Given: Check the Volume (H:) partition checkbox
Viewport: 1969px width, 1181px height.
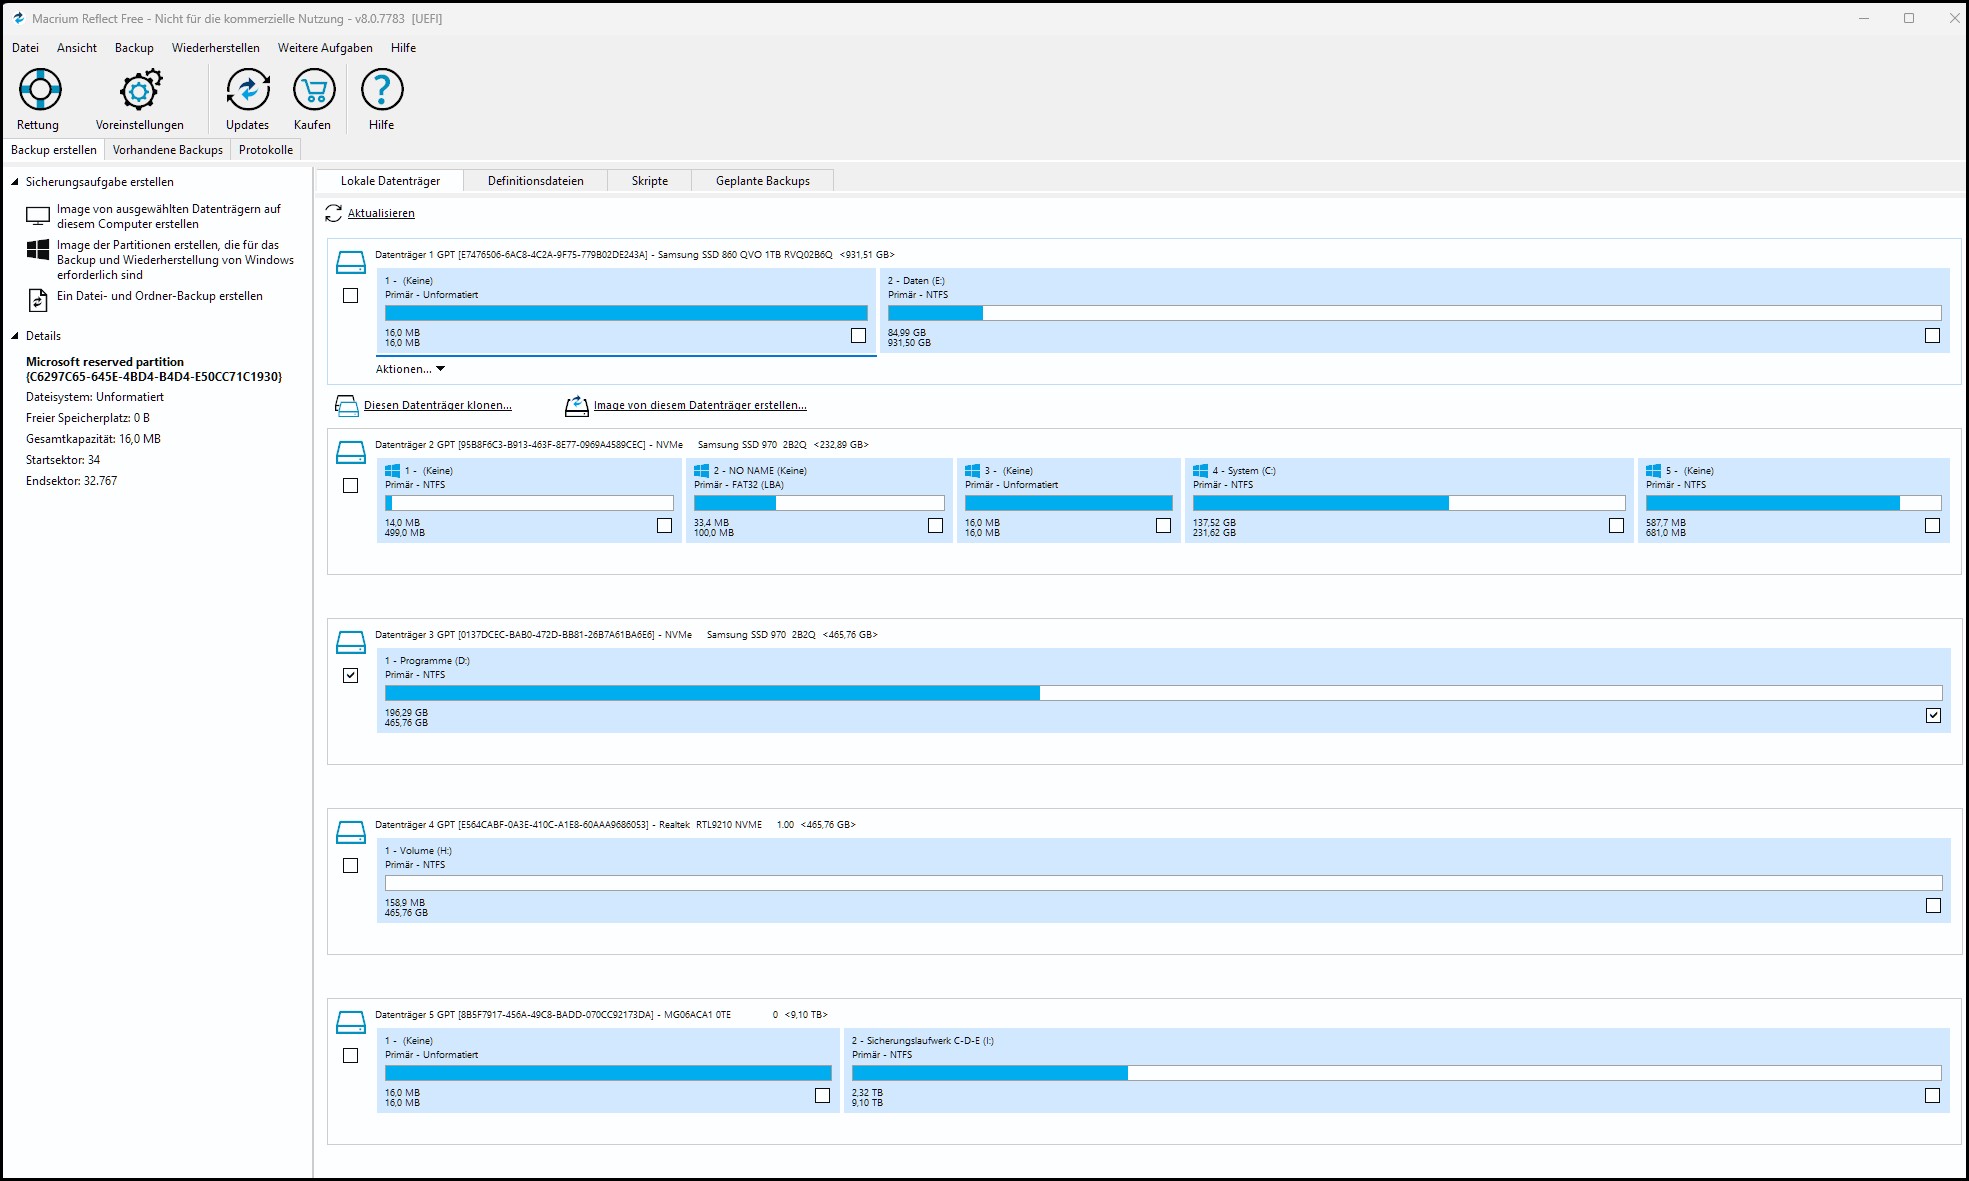Looking at the screenshot, I should click(x=1932, y=905).
